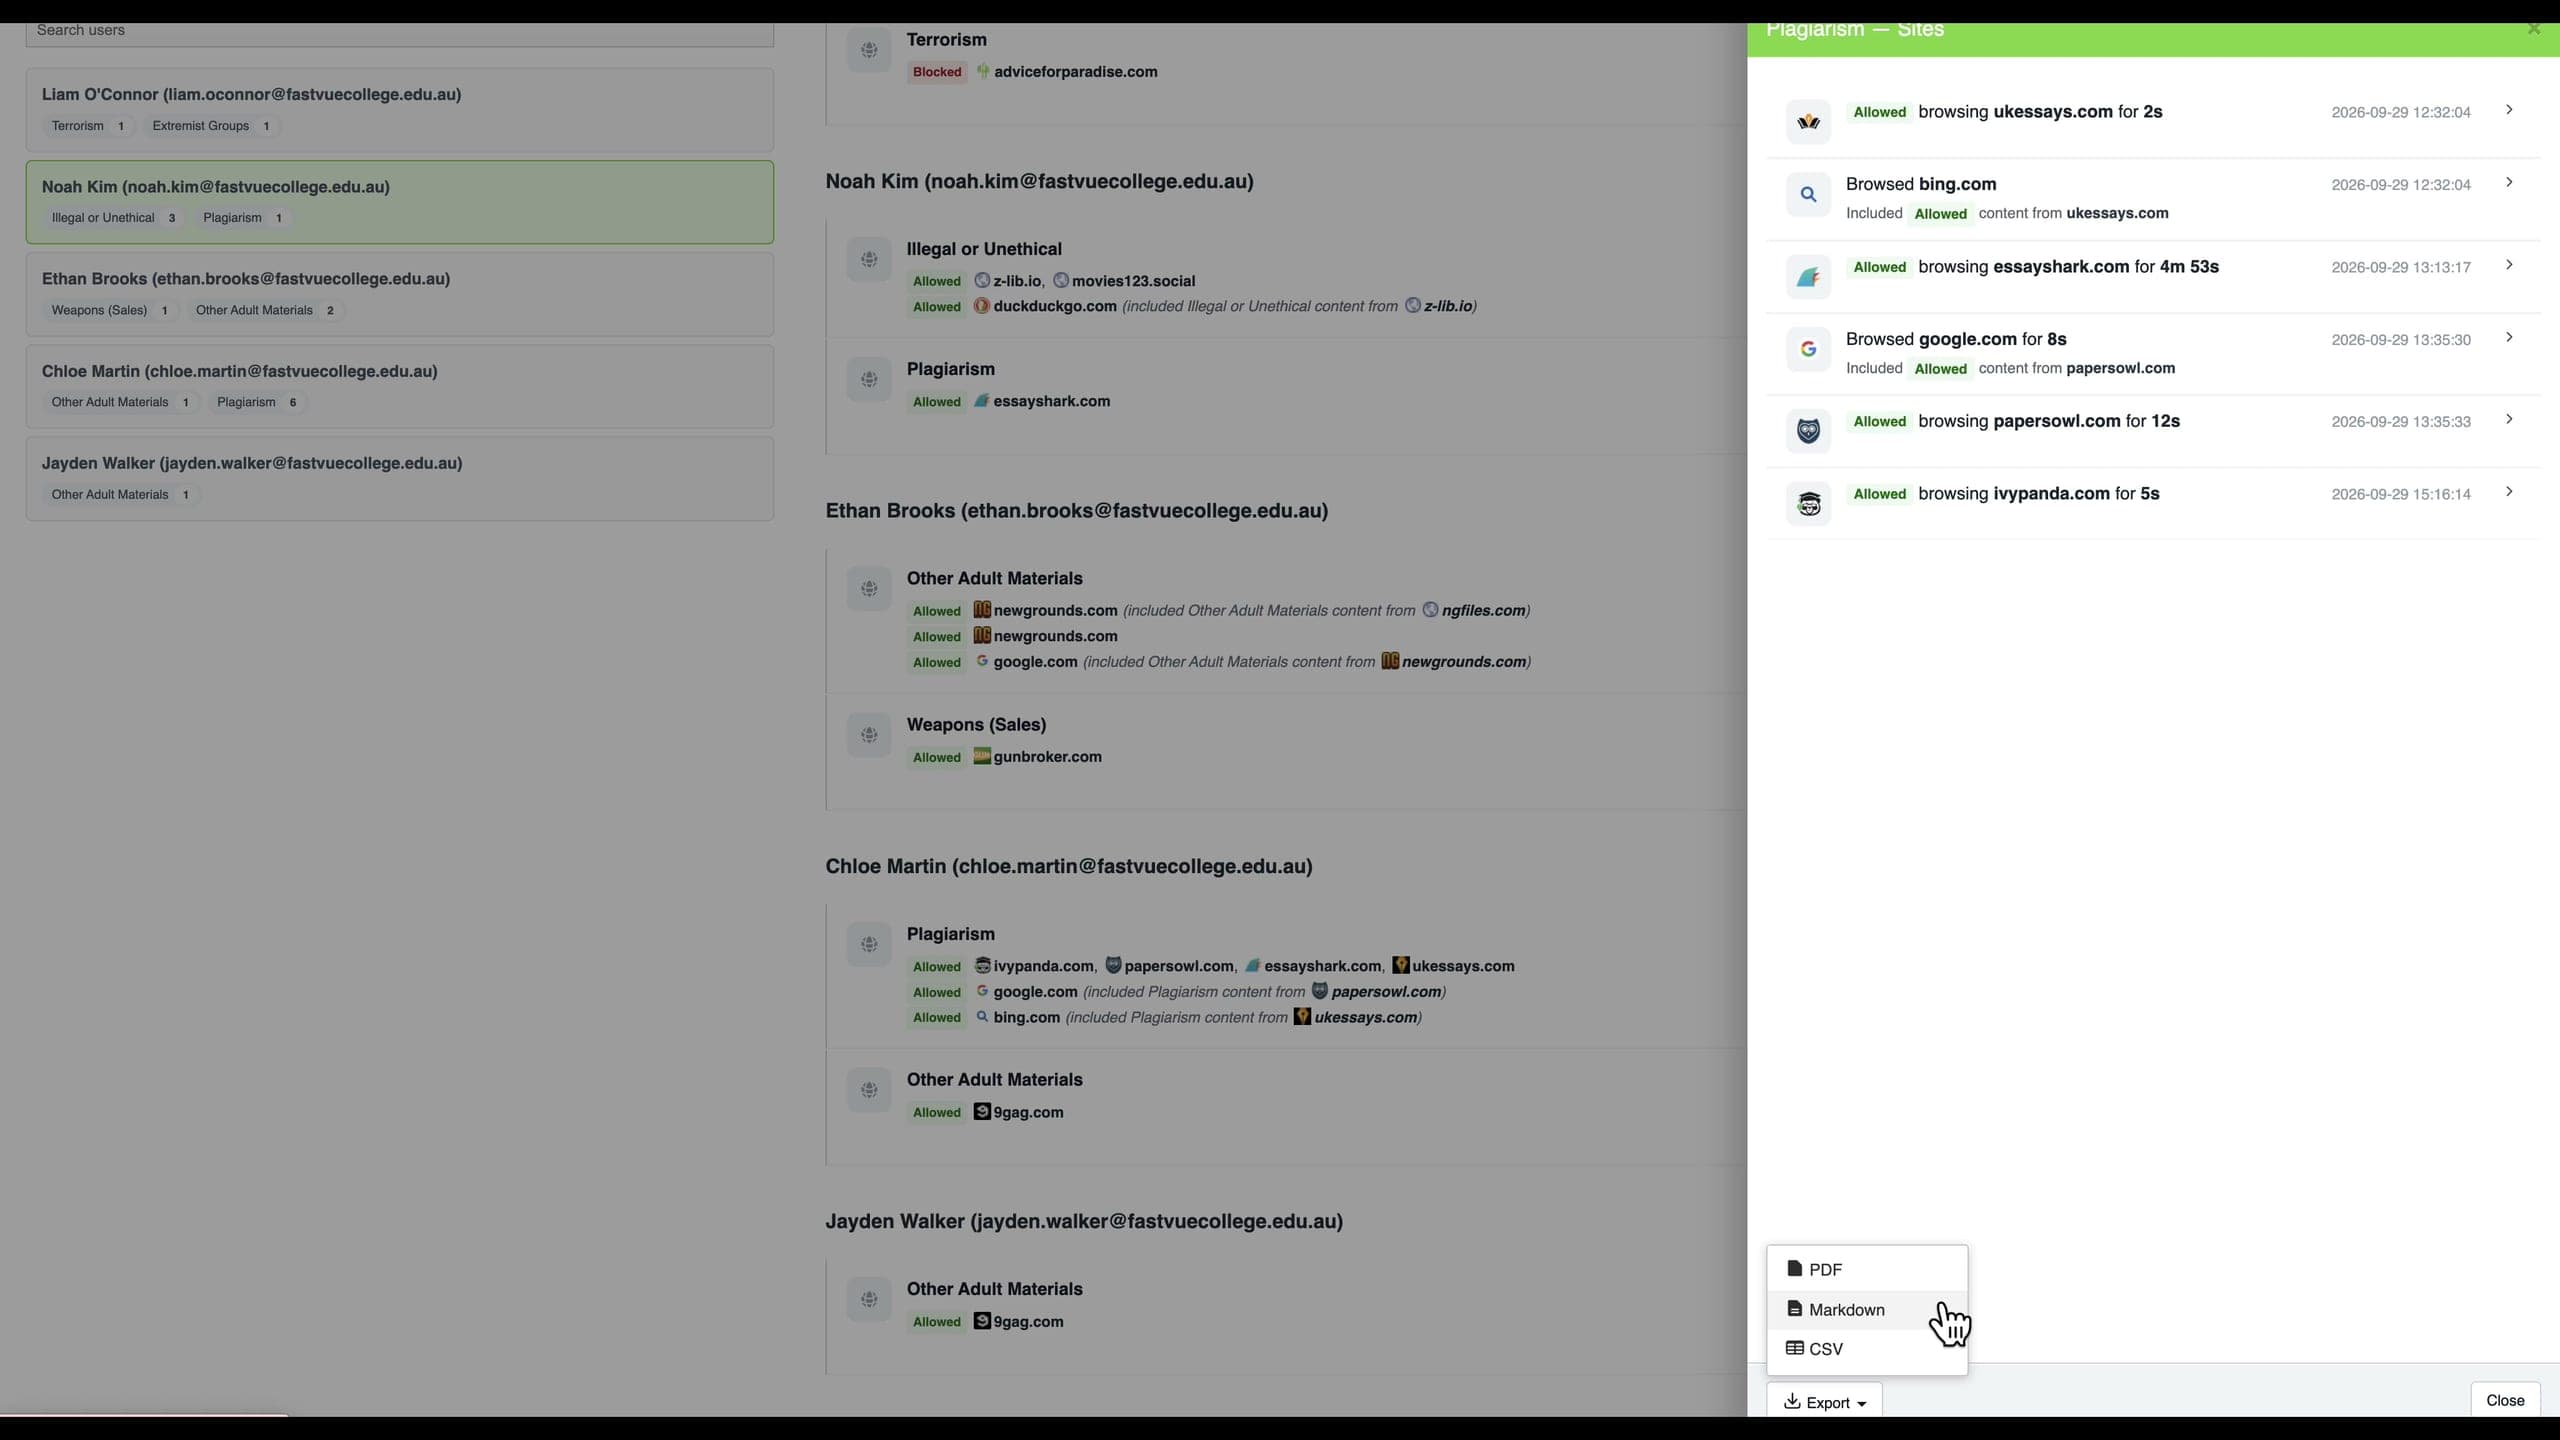Click category icon beside Noah Kim's Illegal or Unethical
2560x1440 pixels.
(x=869, y=259)
